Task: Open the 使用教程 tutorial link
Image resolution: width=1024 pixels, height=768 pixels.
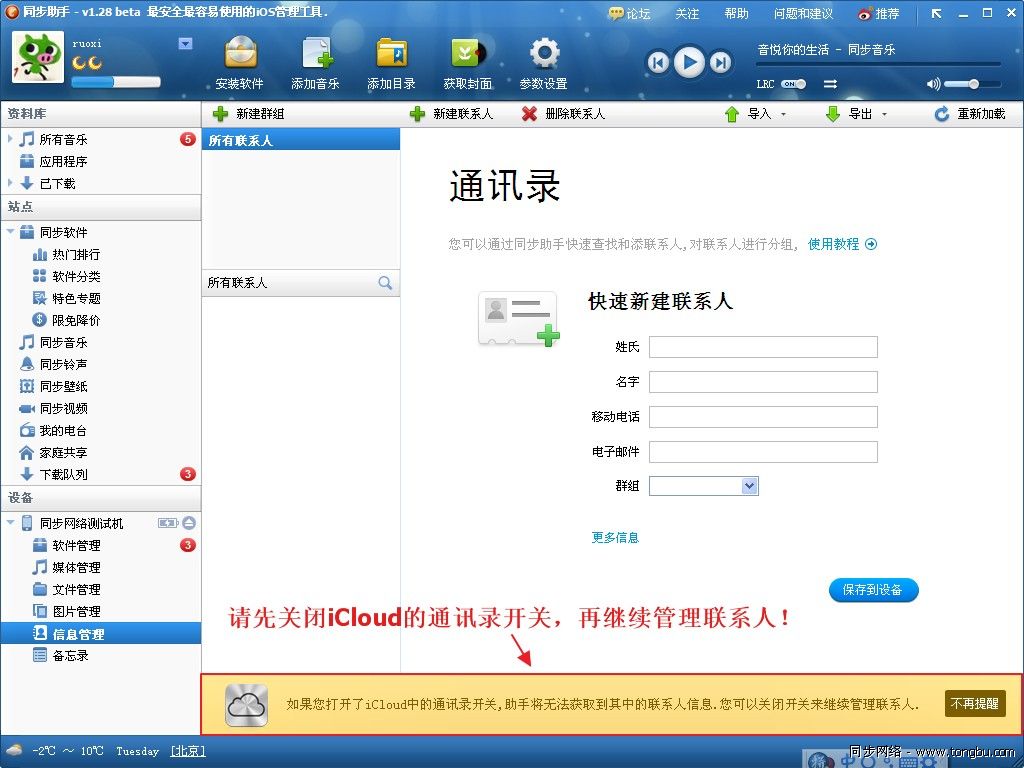Action: pos(836,243)
